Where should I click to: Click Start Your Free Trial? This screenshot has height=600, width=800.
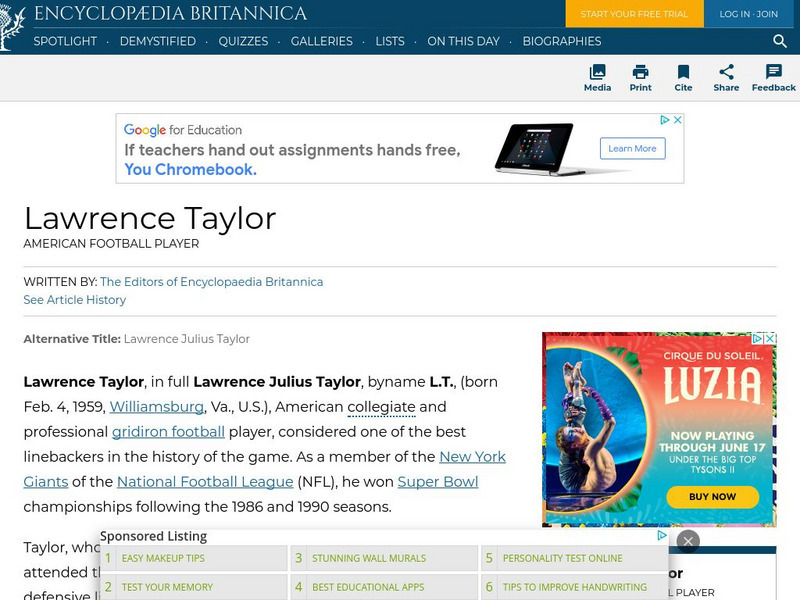tap(634, 15)
